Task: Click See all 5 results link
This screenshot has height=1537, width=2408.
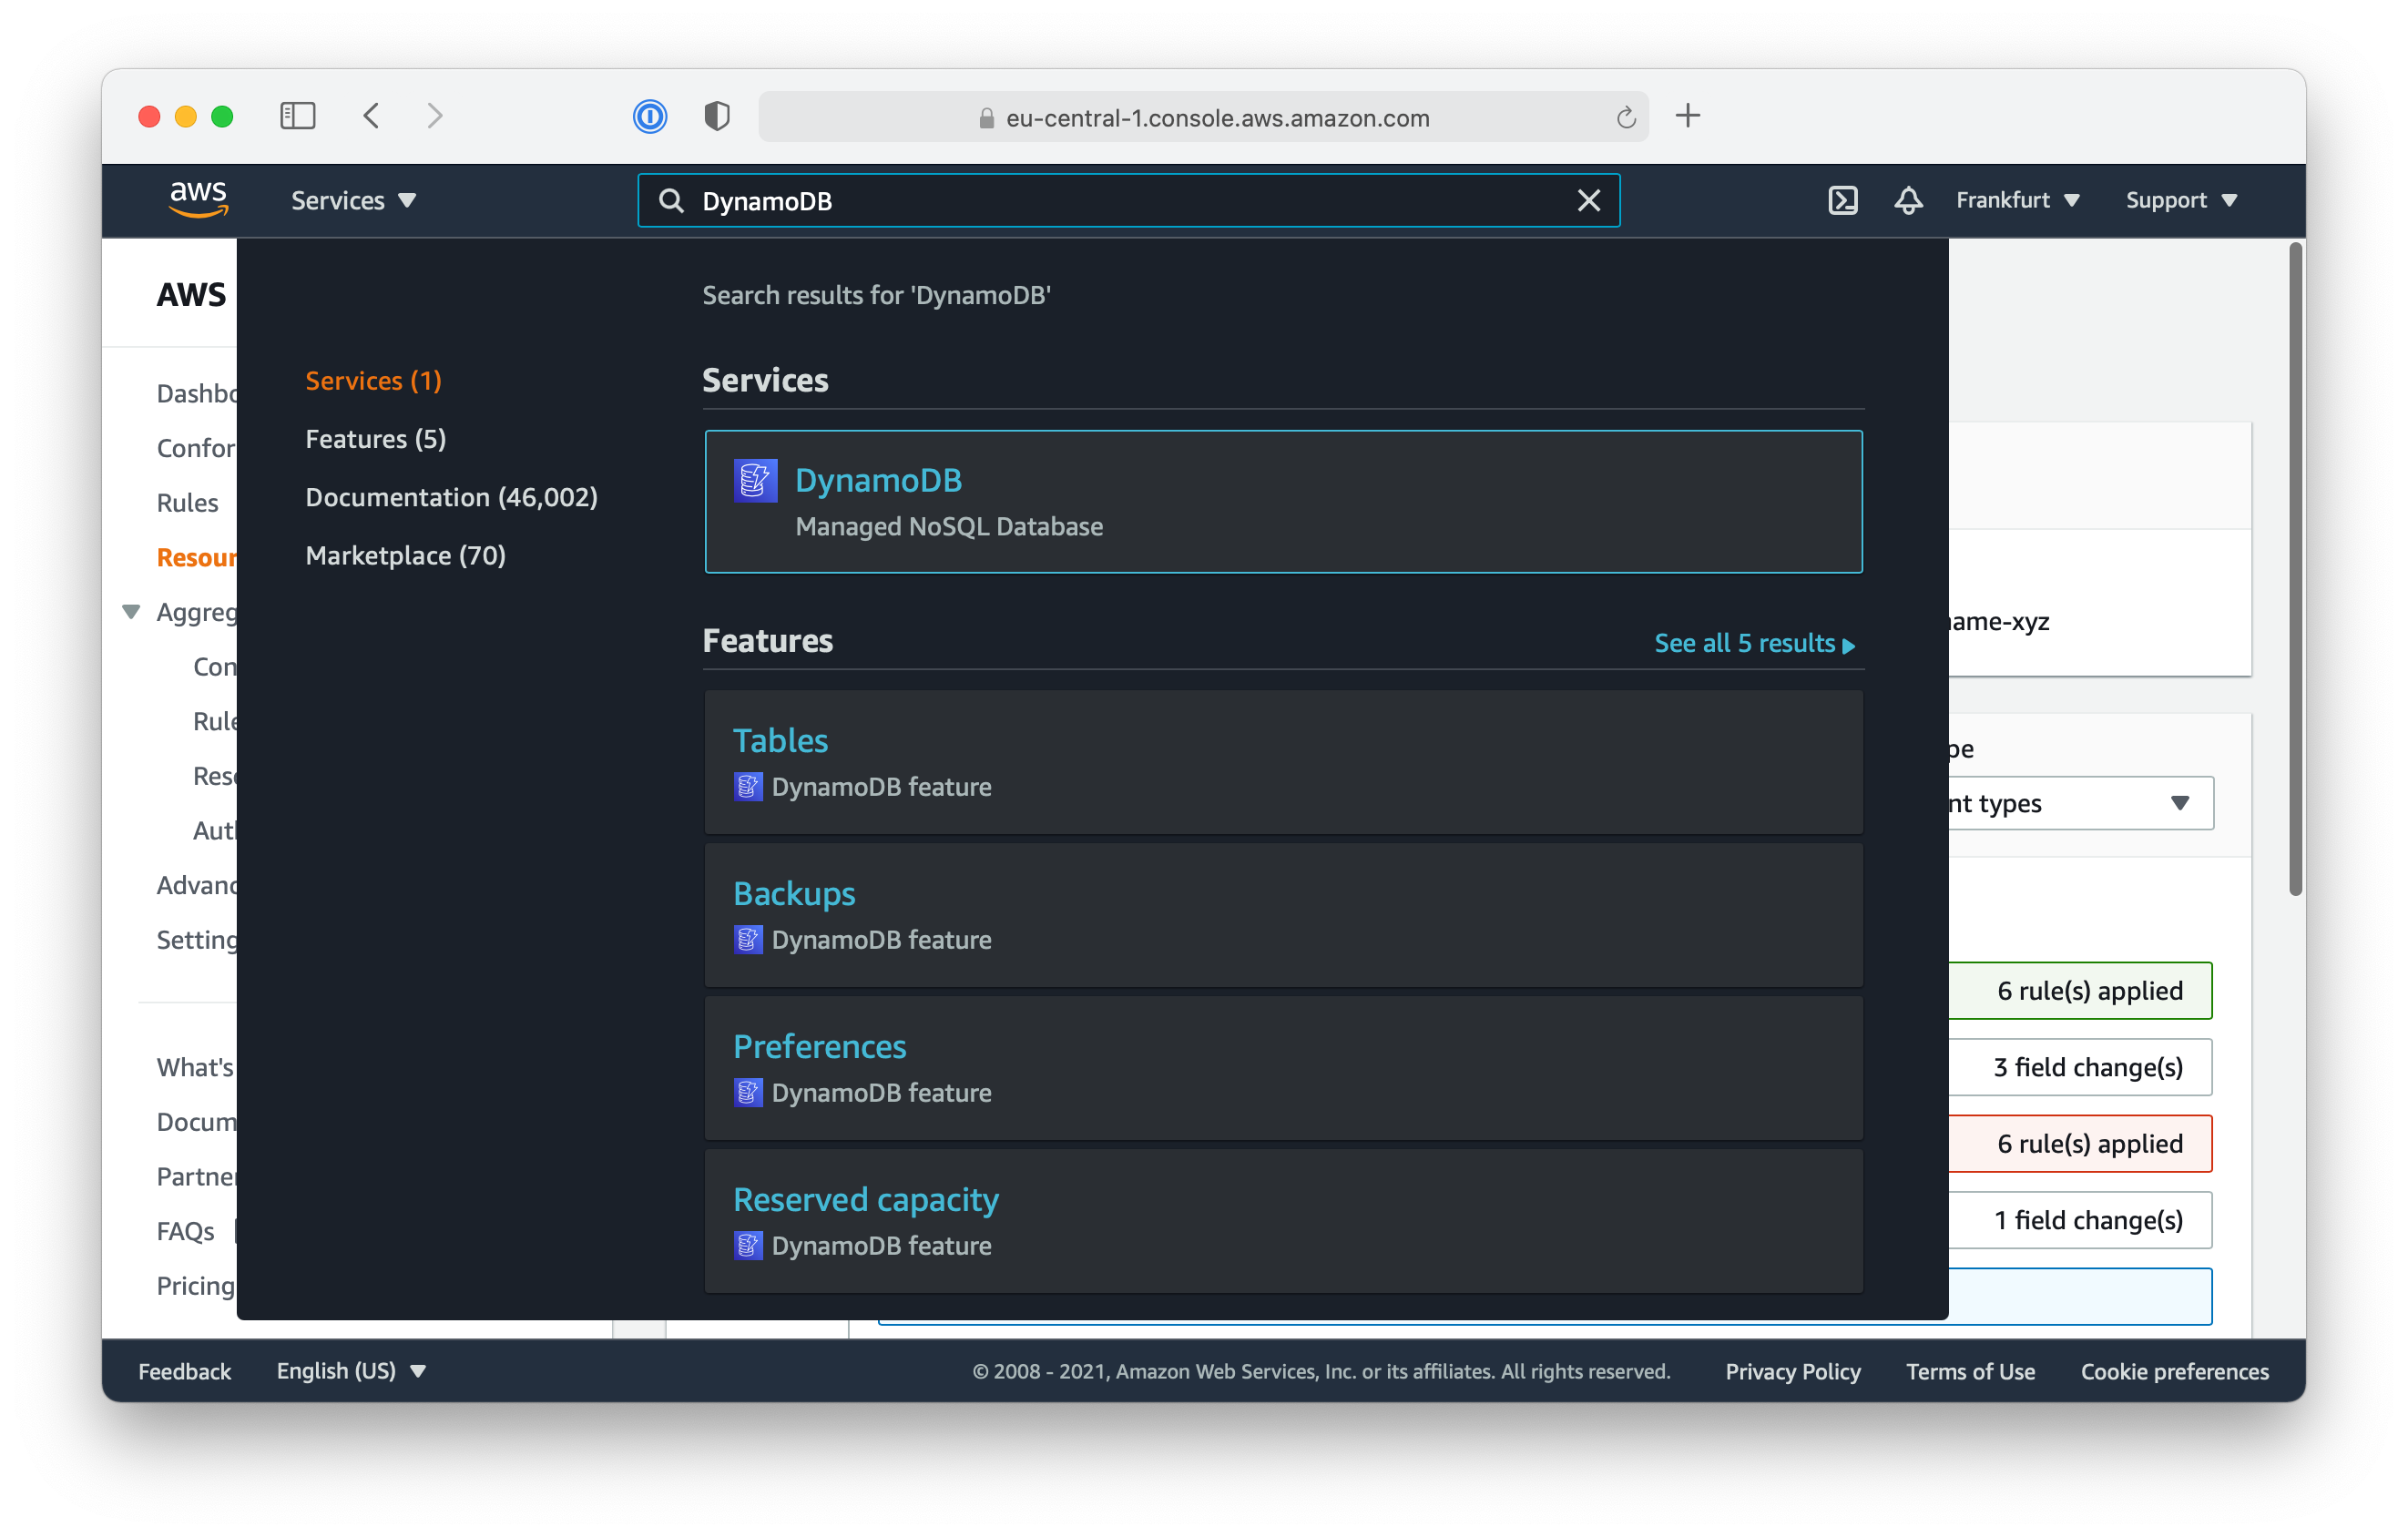Action: click(x=1755, y=643)
